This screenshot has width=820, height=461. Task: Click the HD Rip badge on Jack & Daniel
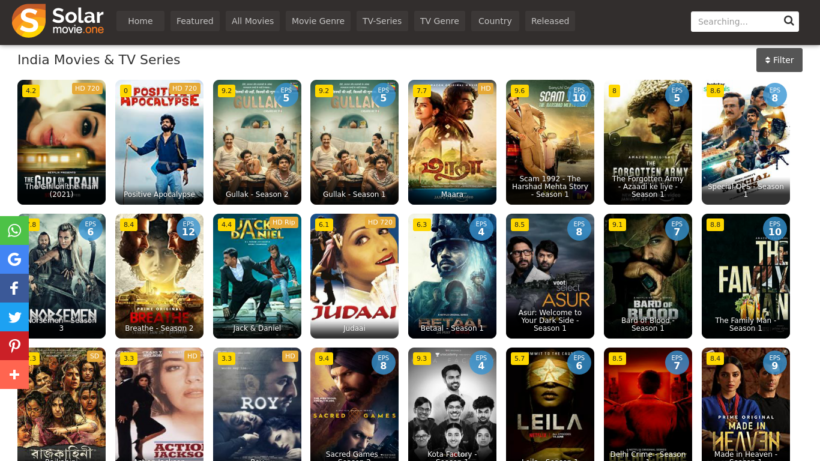tap(284, 222)
